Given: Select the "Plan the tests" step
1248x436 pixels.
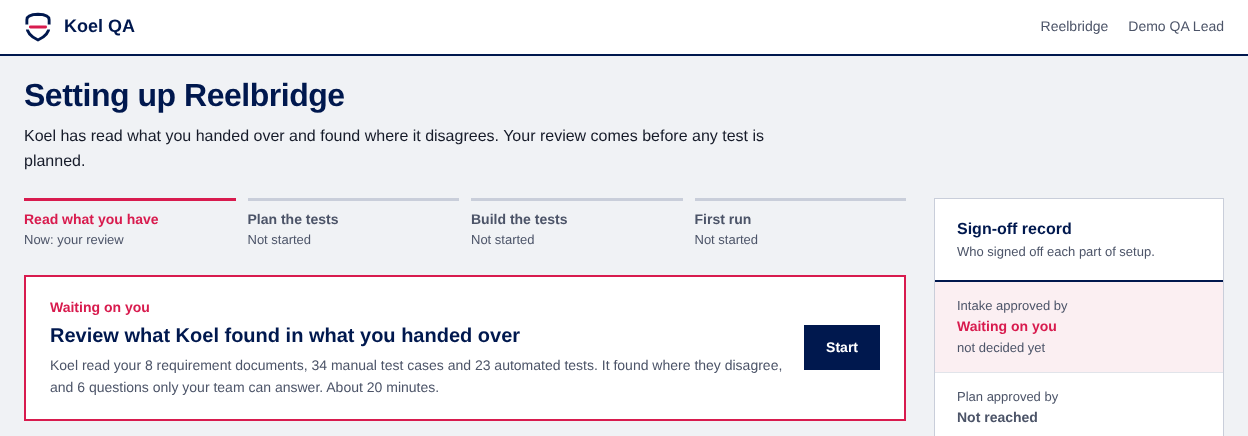Looking at the screenshot, I should 353,224.
